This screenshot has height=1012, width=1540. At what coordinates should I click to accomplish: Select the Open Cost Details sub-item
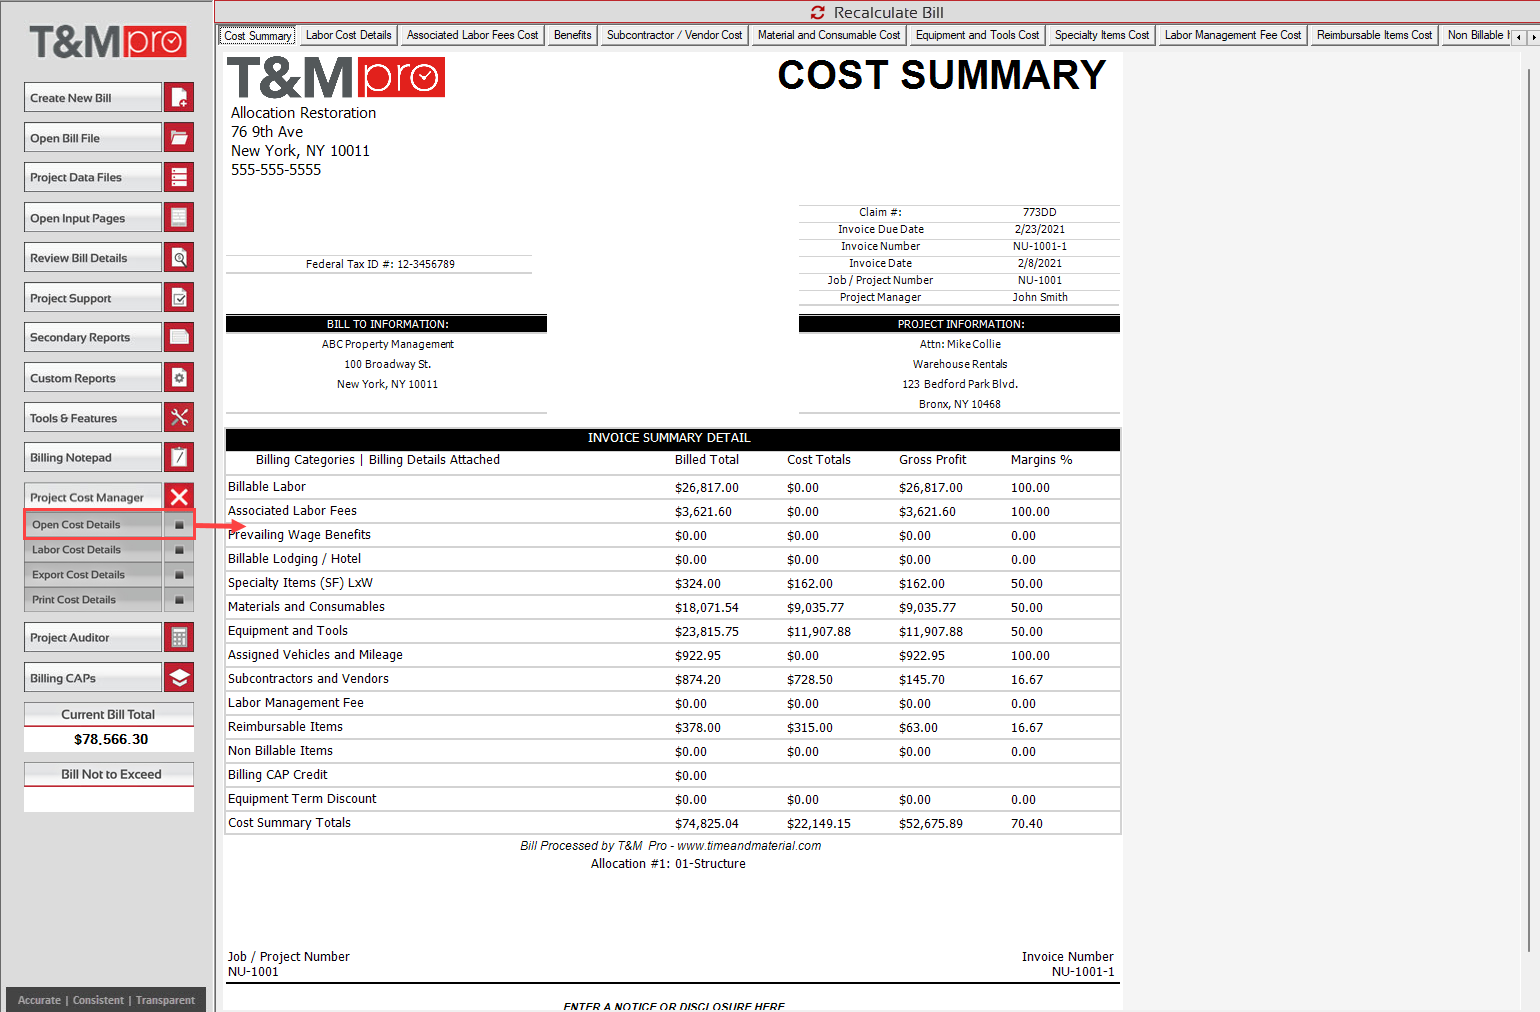coord(93,524)
